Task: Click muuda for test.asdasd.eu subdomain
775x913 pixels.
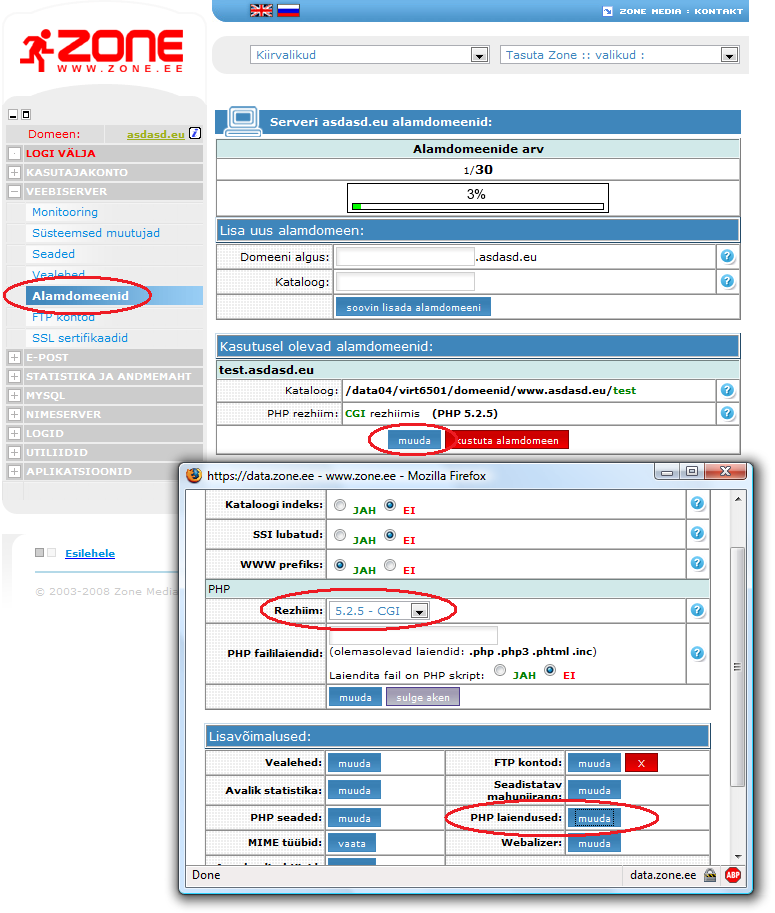Action: coord(415,440)
